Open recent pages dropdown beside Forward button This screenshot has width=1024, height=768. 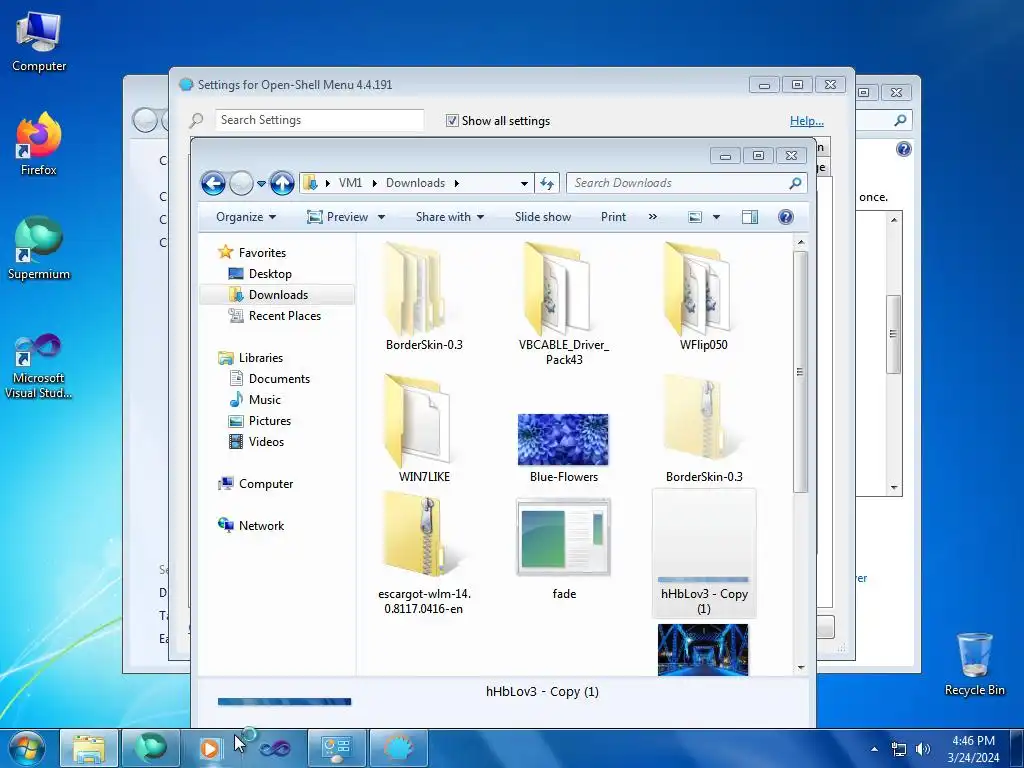coord(261,184)
